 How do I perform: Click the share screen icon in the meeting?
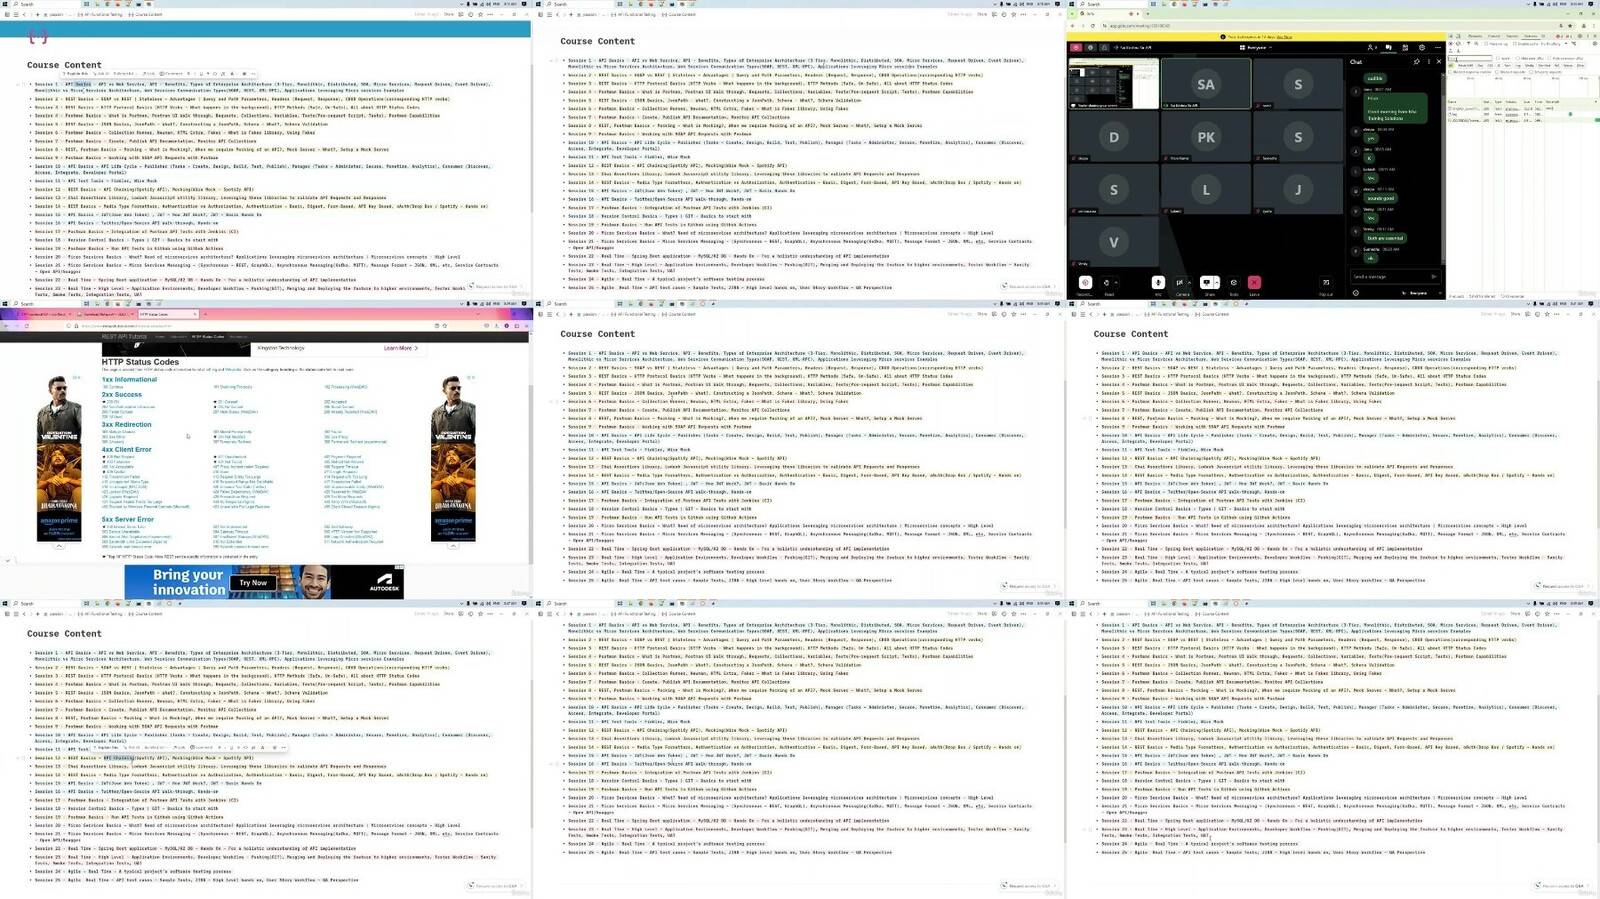[x=1207, y=283]
